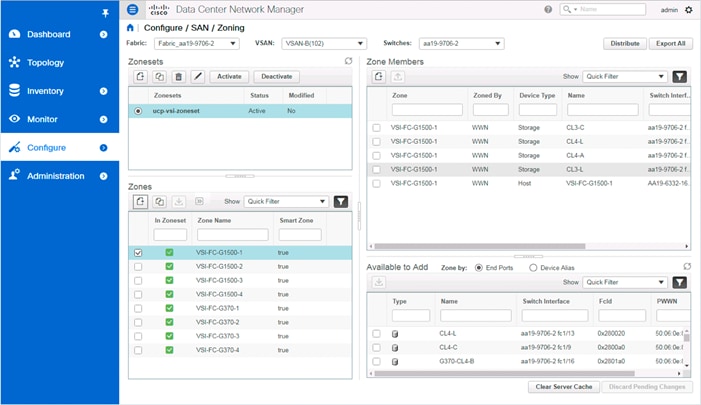Open the Monitor sidebar item
Viewport: 701px width, 405px height.
(x=60, y=119)
